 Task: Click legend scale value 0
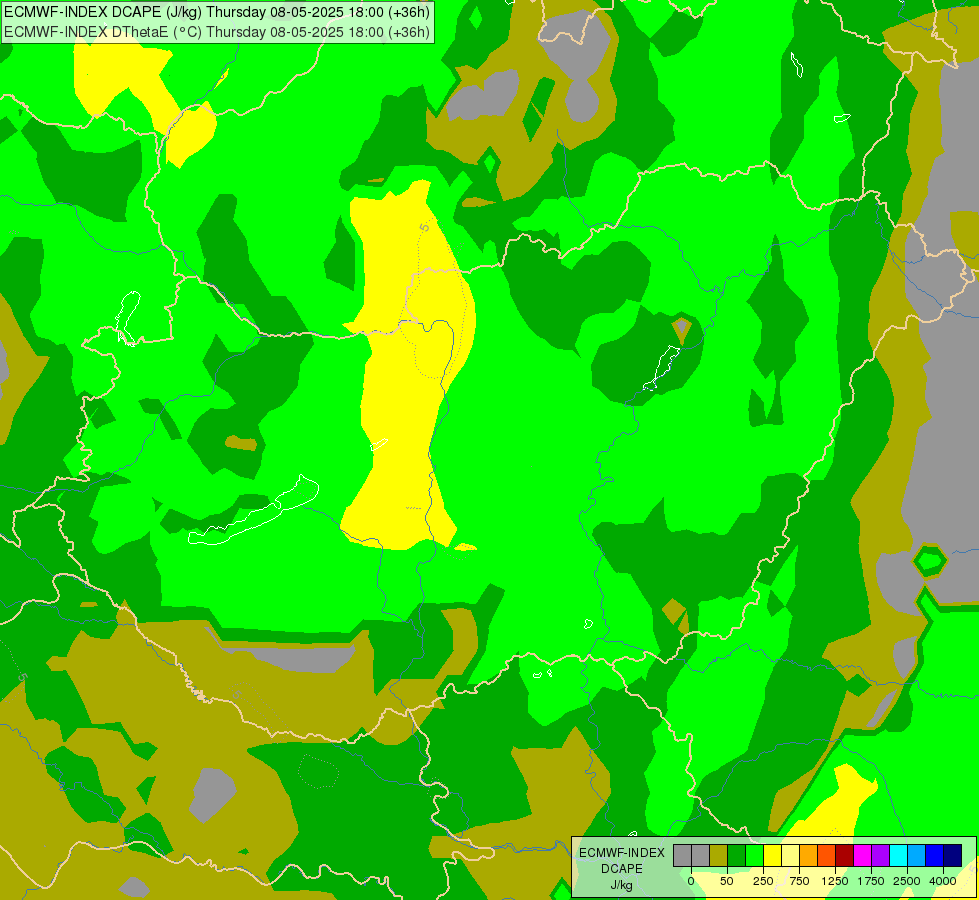click(x=691, y=881)
